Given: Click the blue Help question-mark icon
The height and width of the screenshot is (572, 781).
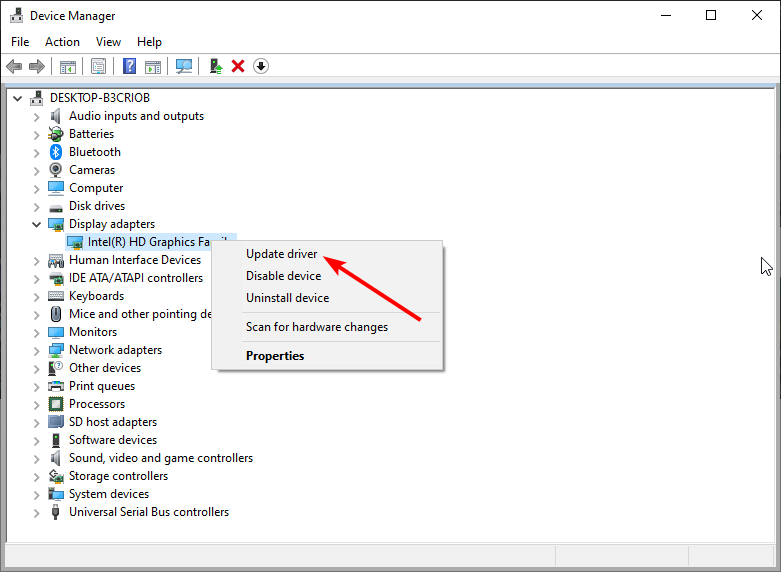Looking at the screenshot, I should (130, 66).
